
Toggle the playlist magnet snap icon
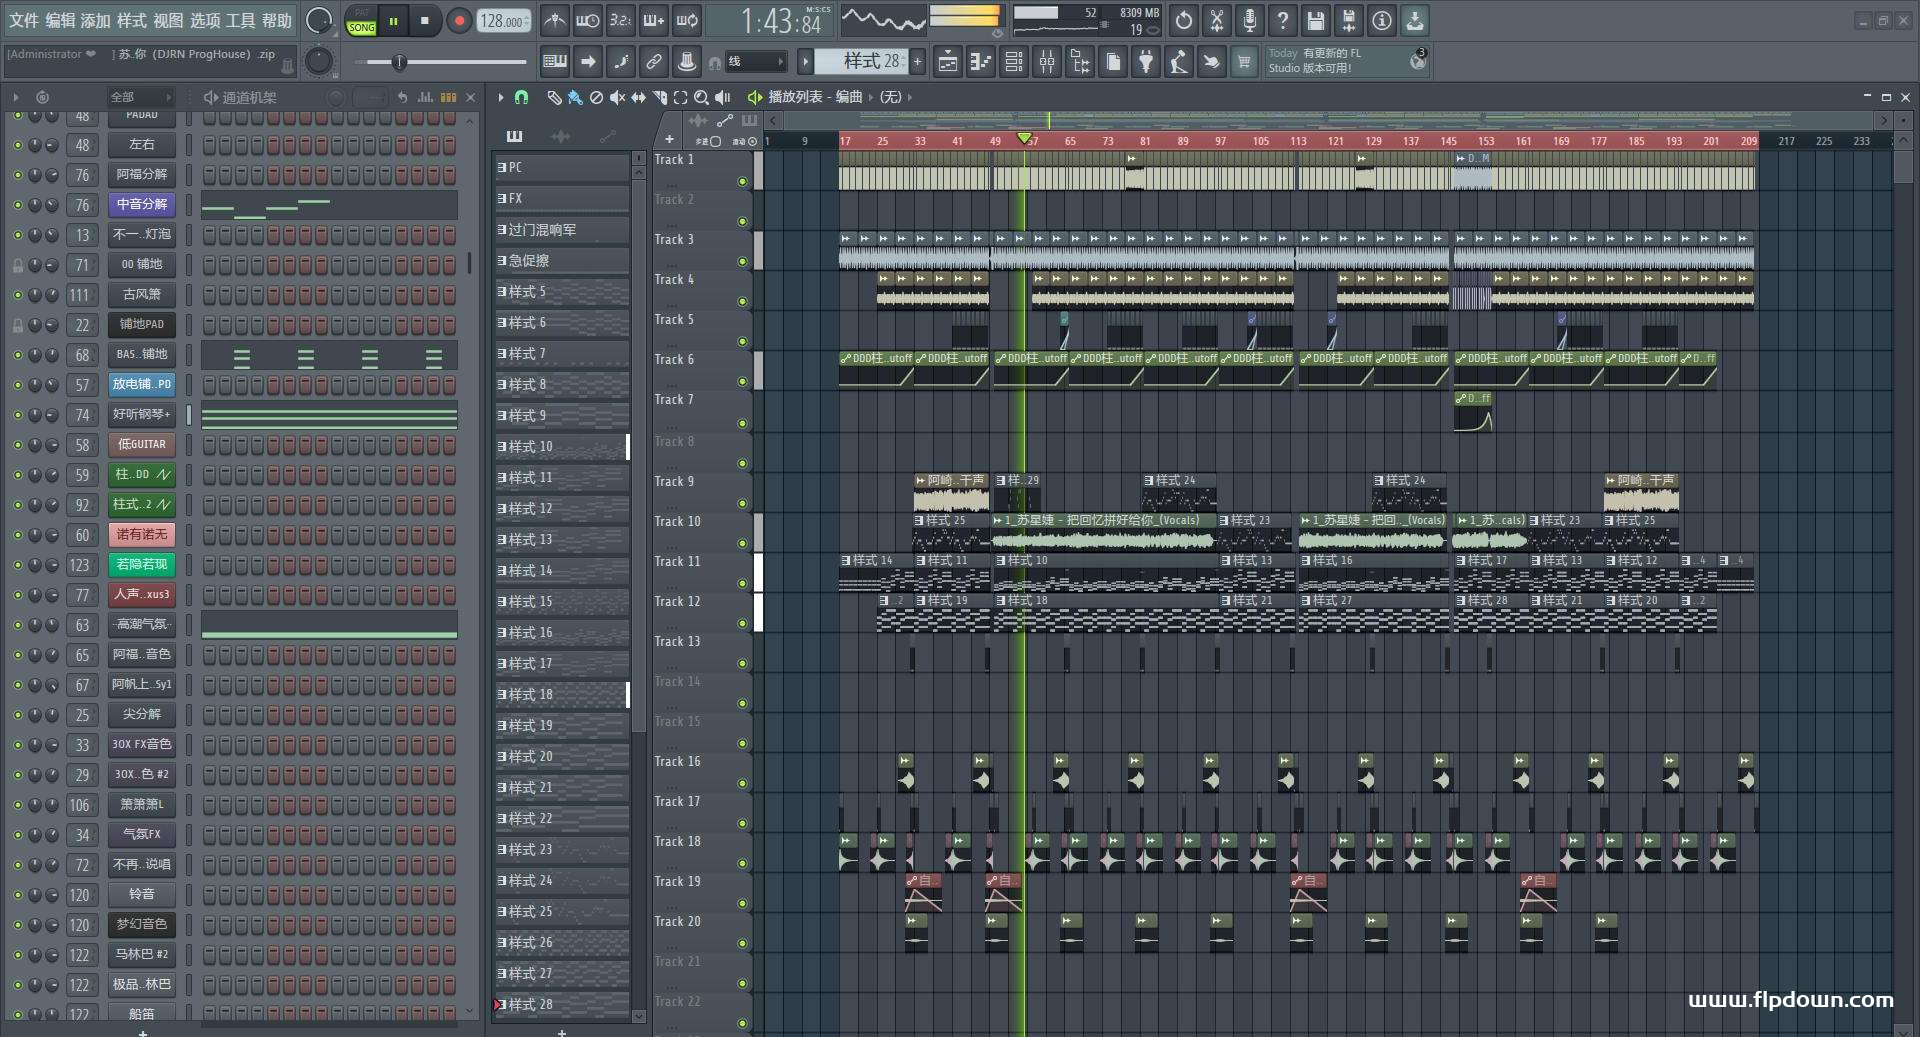point(521,97)
